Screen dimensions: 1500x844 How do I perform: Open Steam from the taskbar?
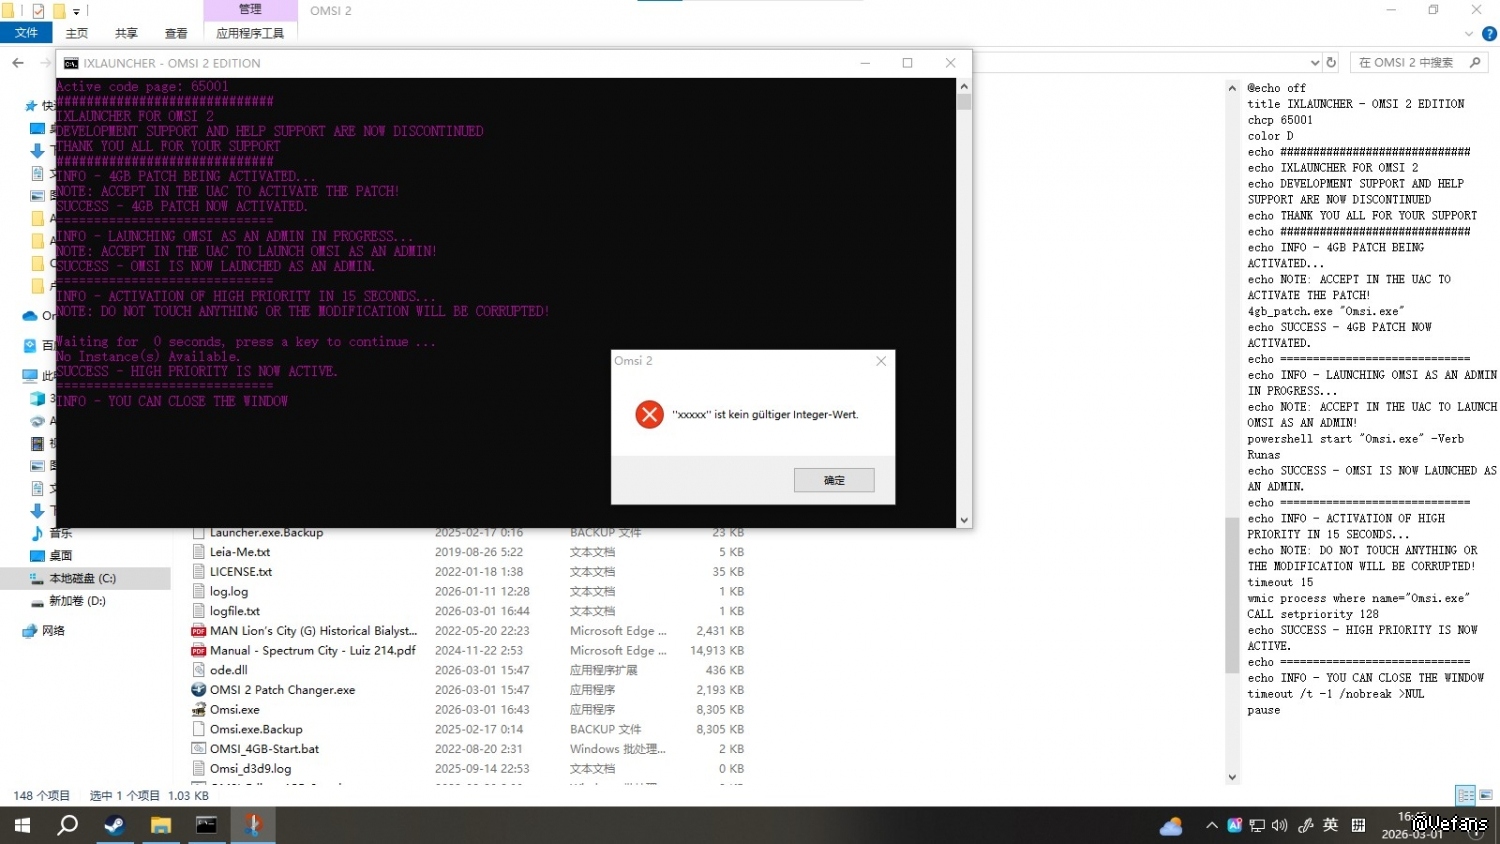click(x=115, y=825)
